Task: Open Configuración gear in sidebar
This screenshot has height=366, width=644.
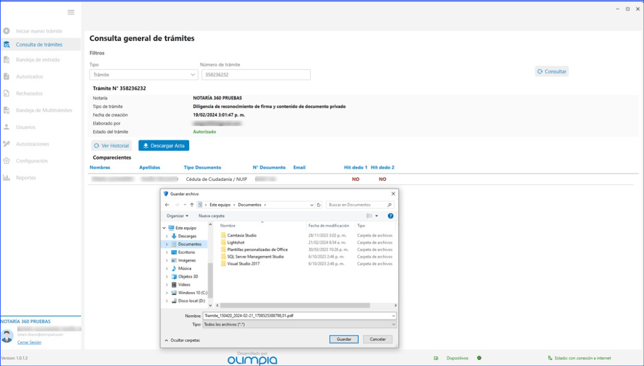Action: [7, 161]
